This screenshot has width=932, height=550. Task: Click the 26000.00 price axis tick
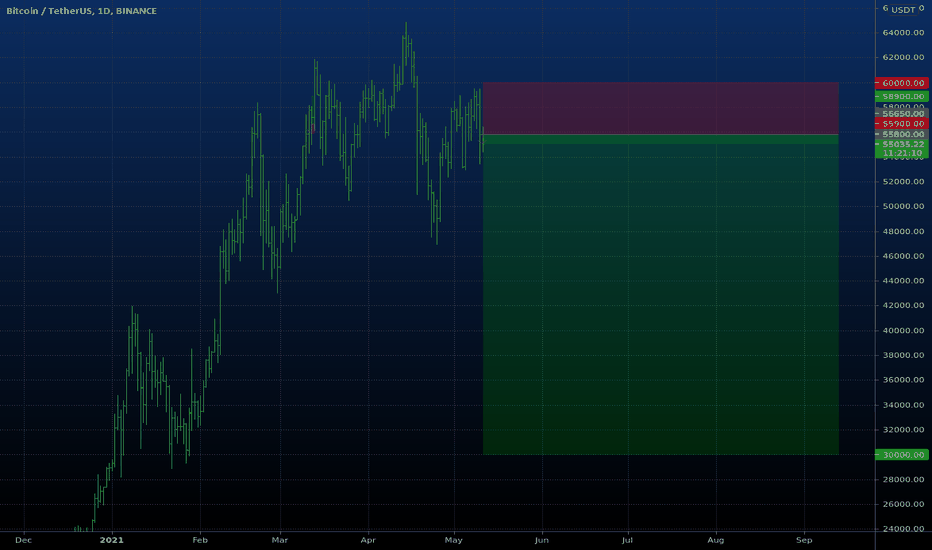(x=903, y=504)
